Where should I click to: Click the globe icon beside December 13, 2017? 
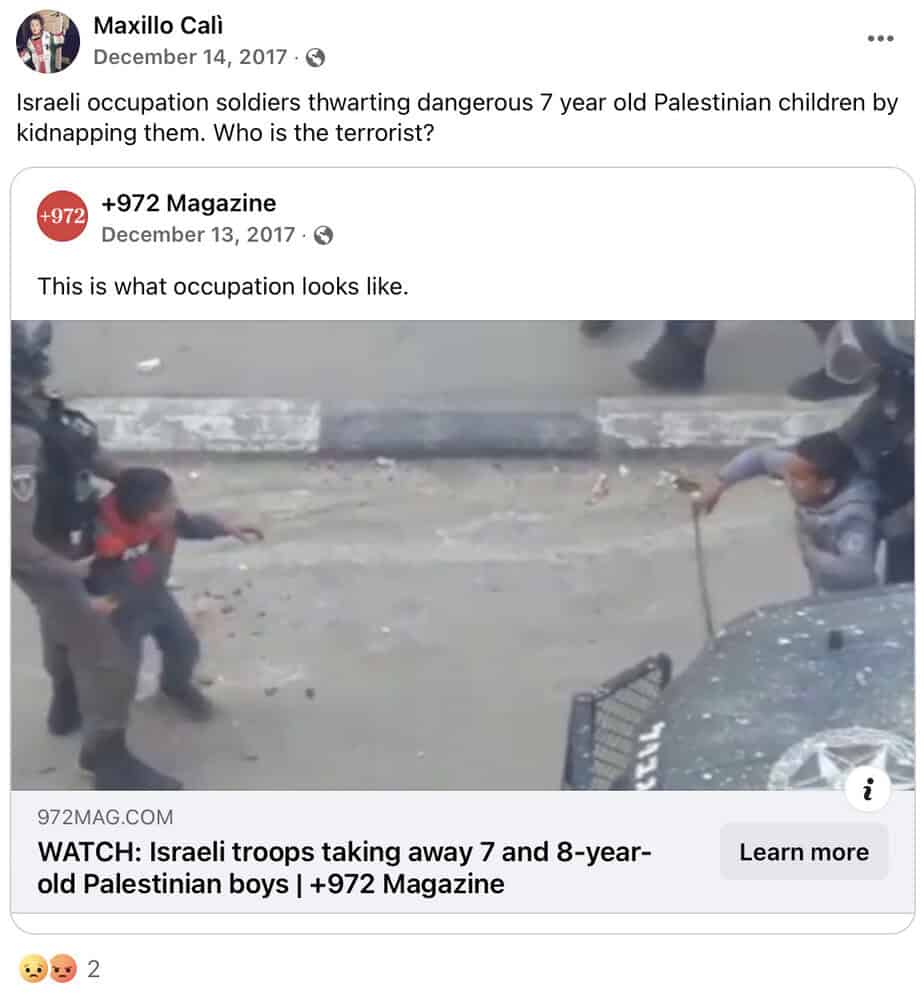pyautogui.click(x=323, y=235)
